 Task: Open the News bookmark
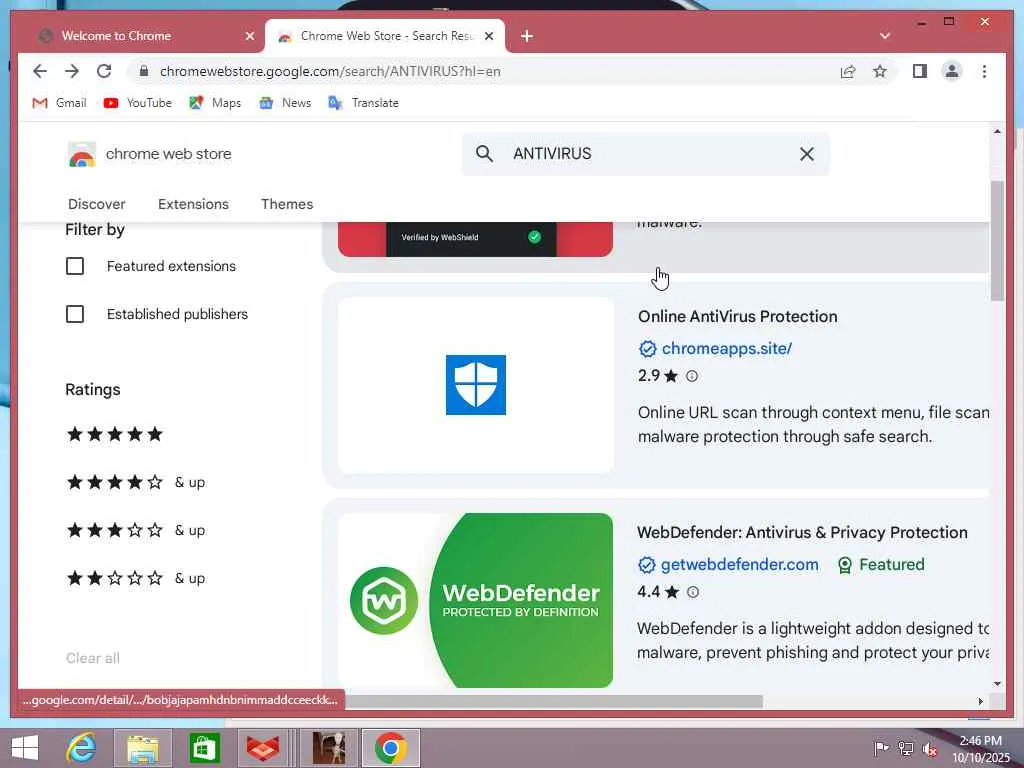(x=285, y=103)
